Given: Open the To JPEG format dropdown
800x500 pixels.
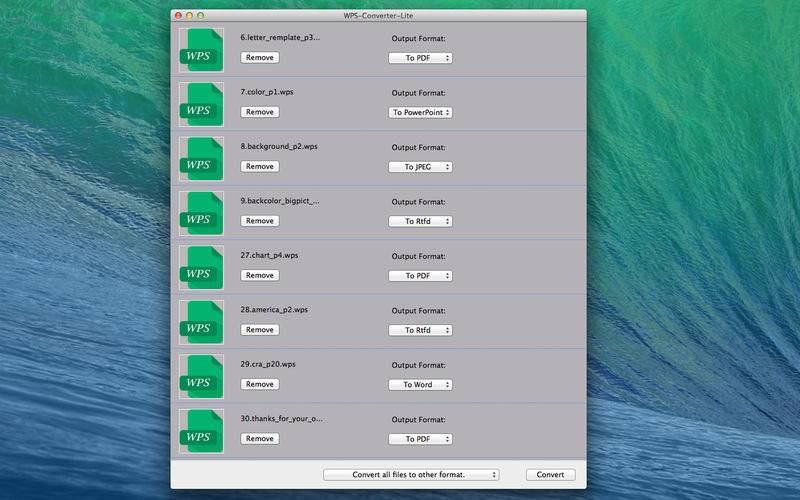Looking at the screenshot, I should 420,167.
